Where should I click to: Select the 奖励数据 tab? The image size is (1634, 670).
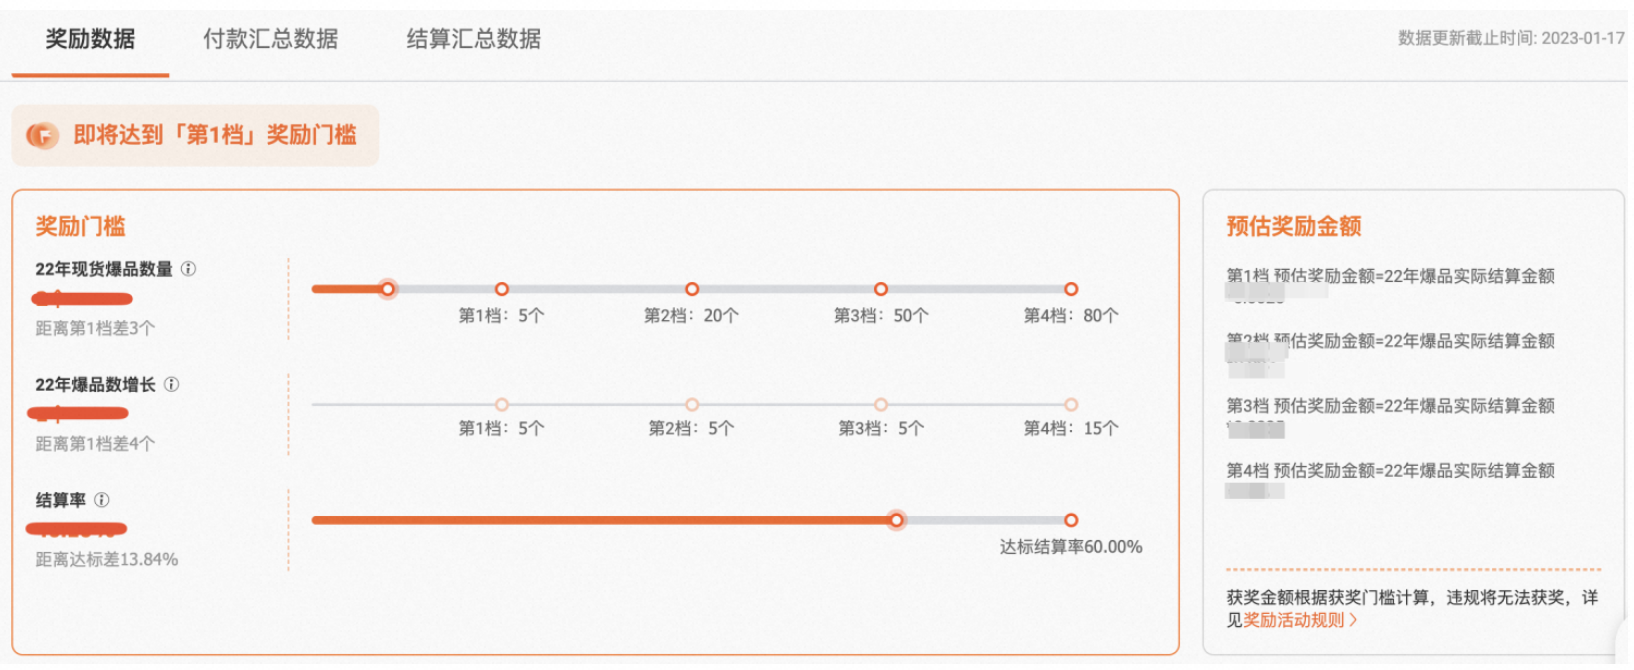click(x=90, y=39)
